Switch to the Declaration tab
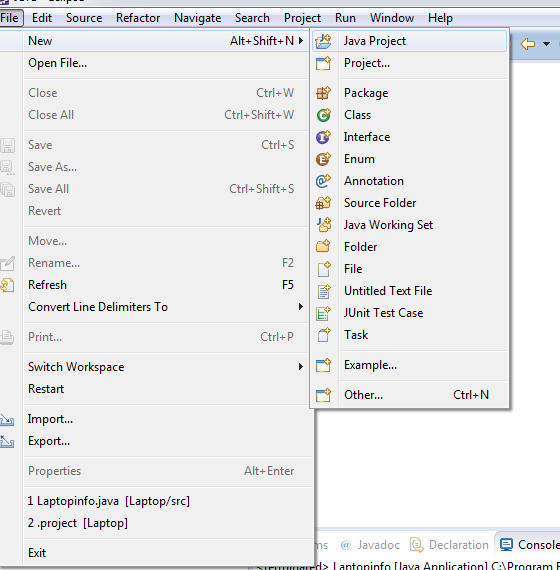Image resolution: width=560 pixels, height=570 pixels. 449,545
